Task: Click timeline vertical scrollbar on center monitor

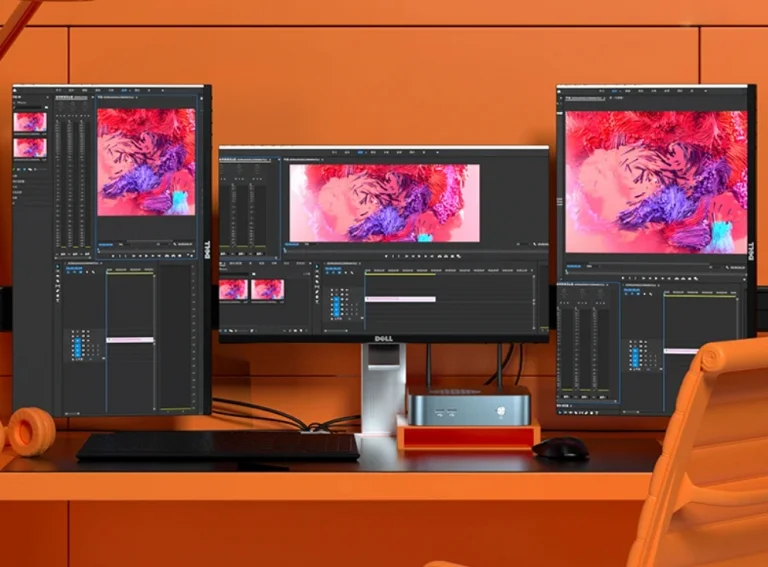Action: 534,302
